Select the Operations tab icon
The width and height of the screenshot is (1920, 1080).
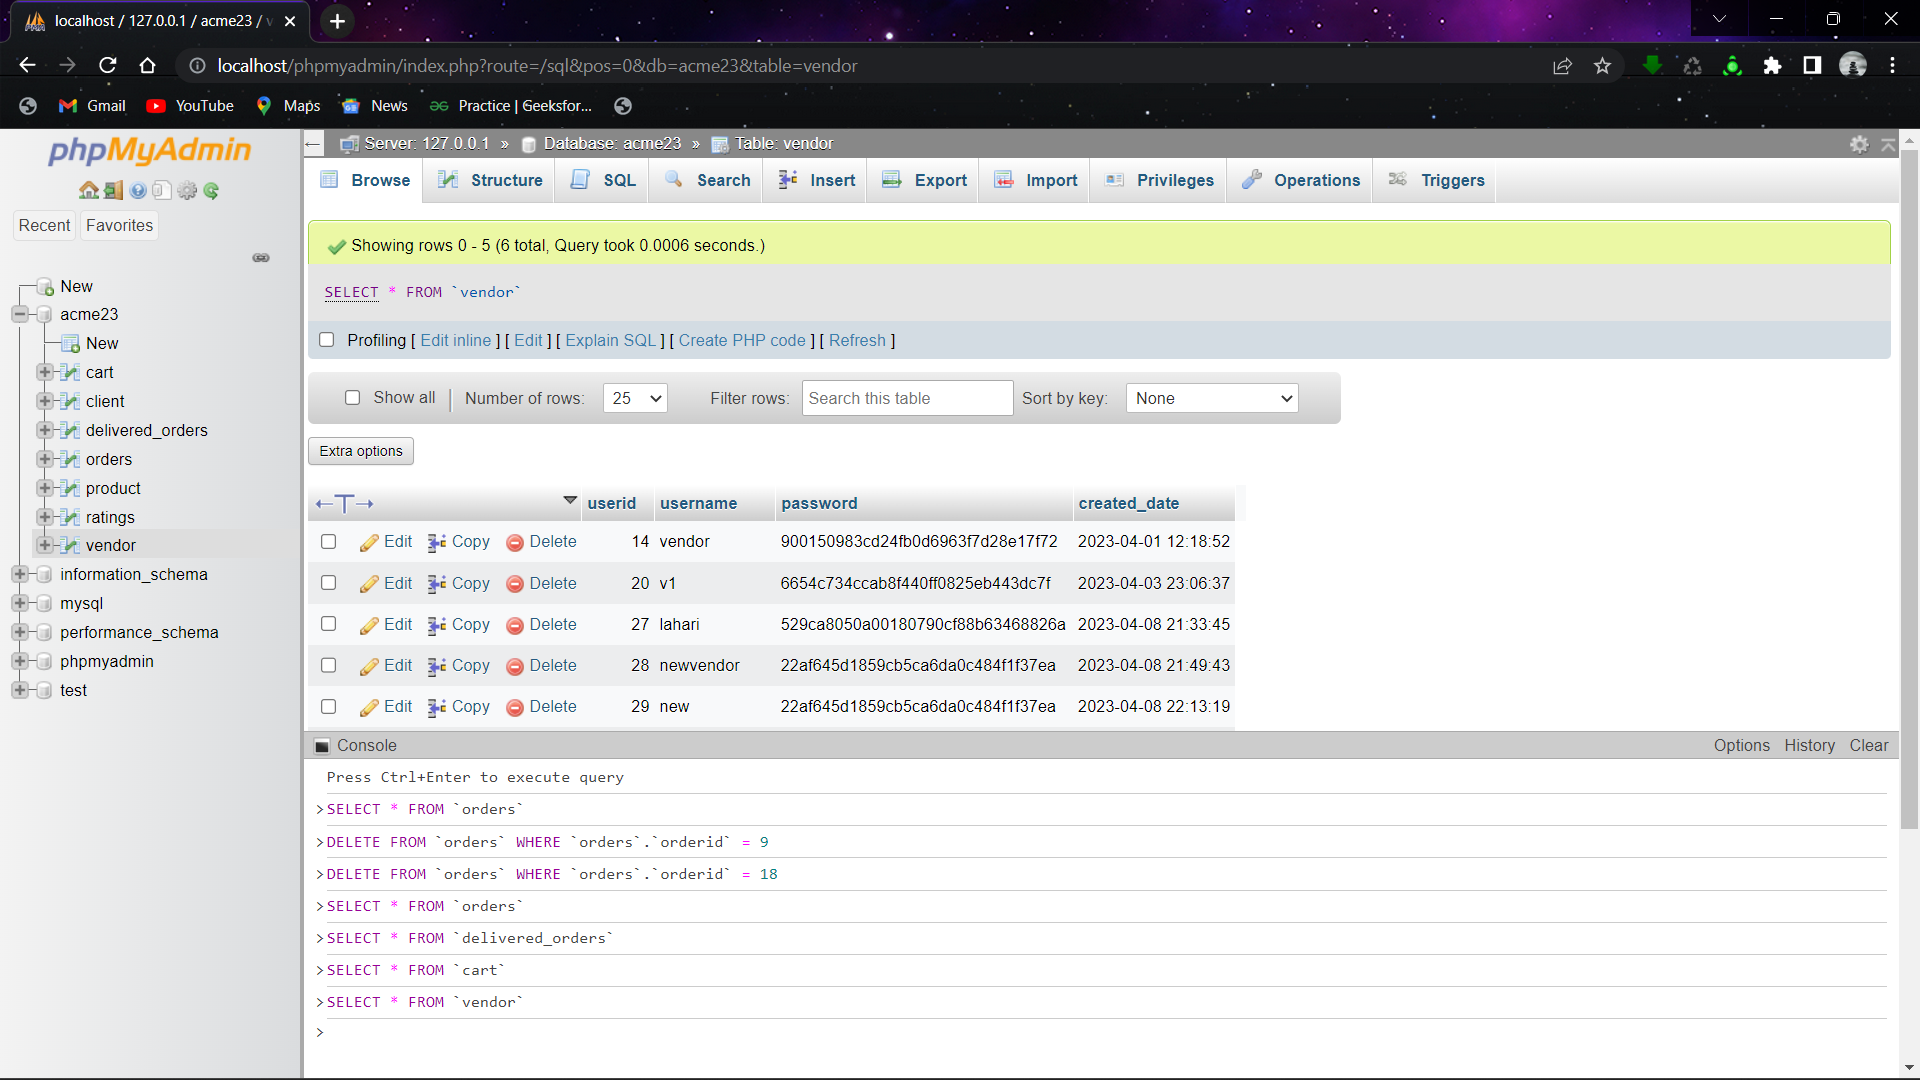coord(1252,180)
